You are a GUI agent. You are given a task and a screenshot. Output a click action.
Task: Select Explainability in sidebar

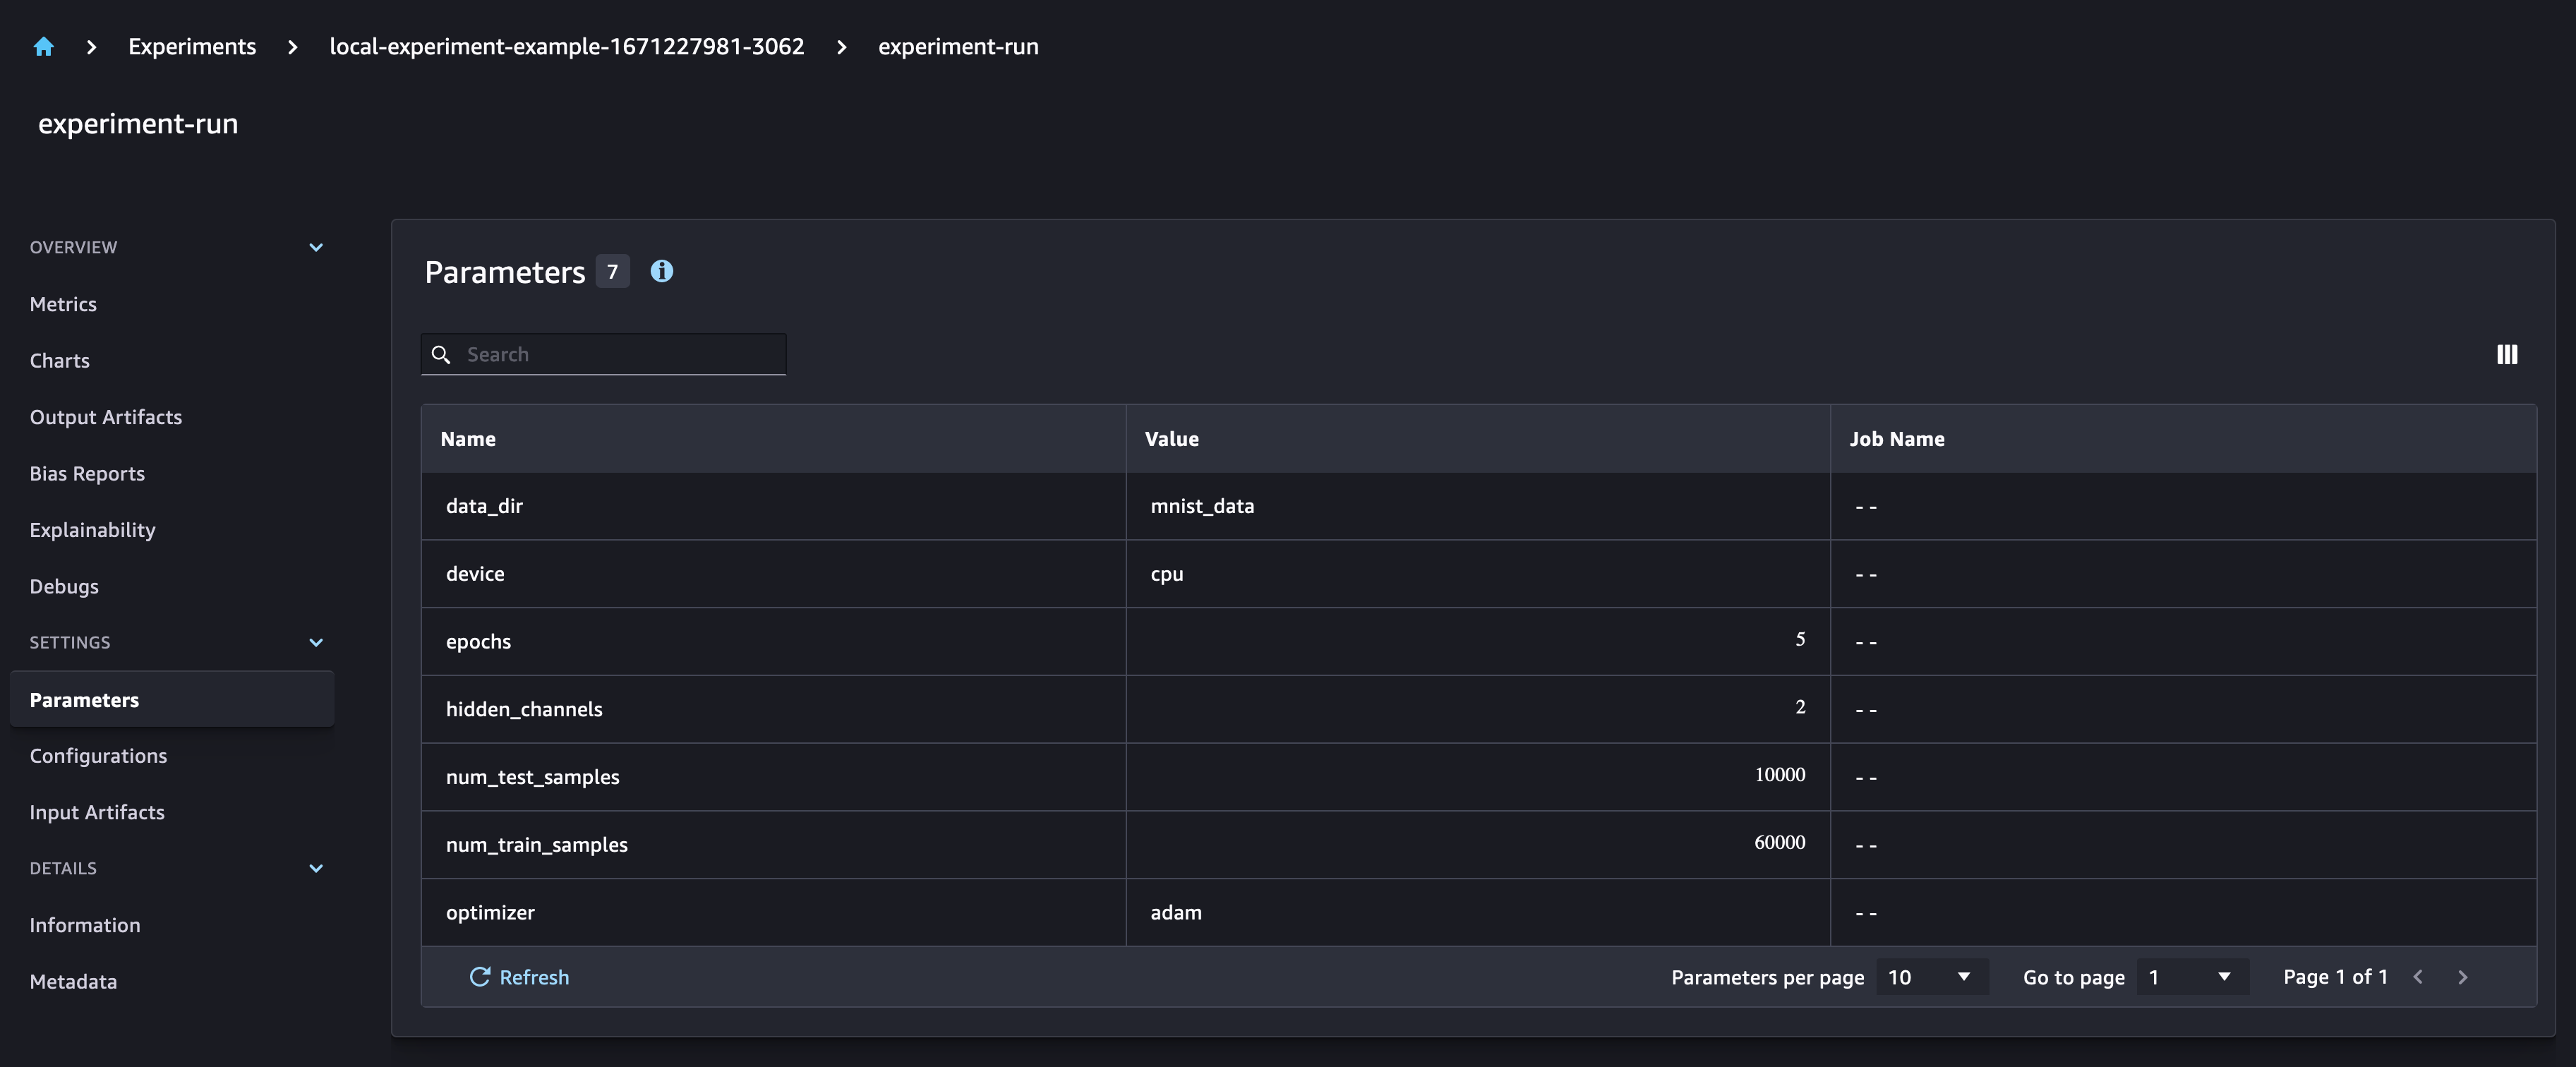[92, 530]
